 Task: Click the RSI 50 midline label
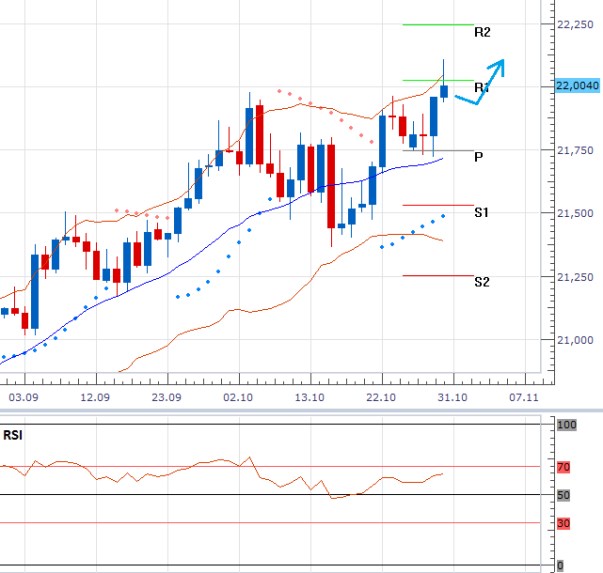click(563, 495)
